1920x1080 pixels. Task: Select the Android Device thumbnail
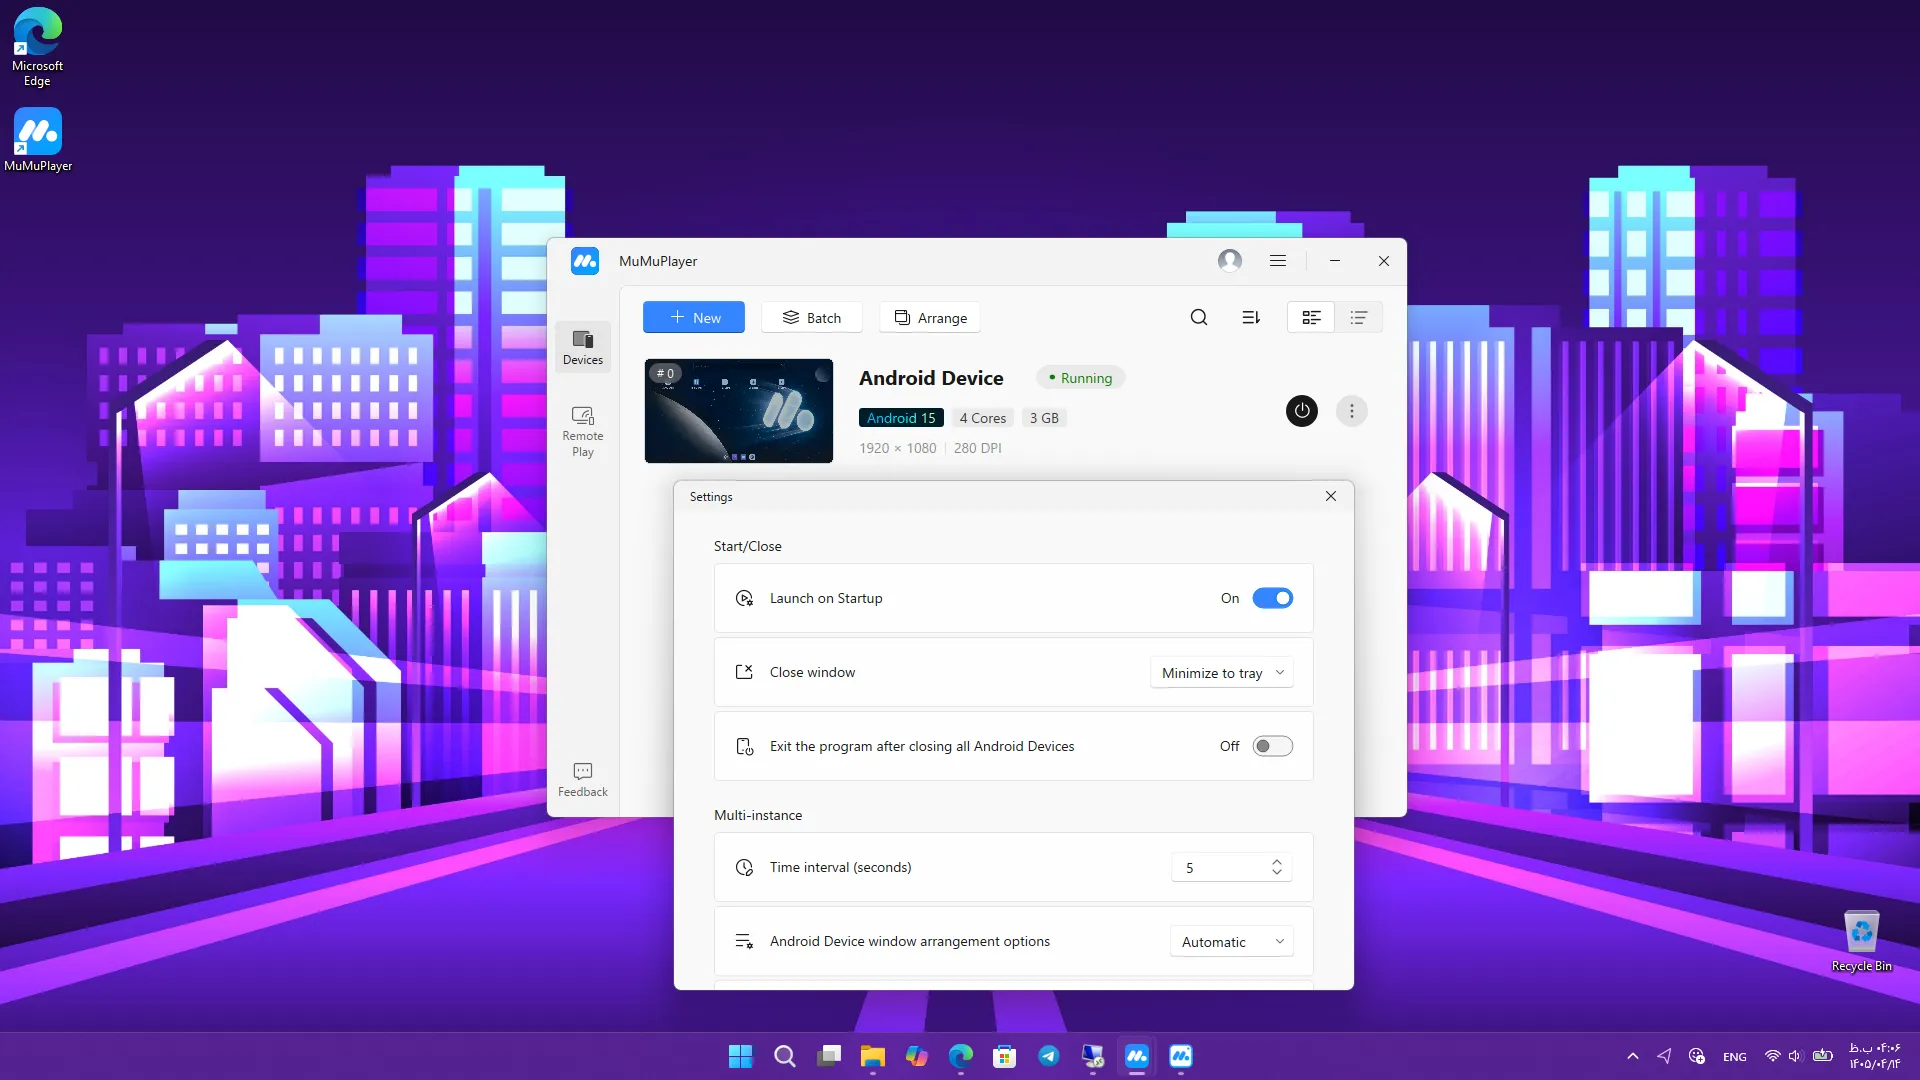739,411
